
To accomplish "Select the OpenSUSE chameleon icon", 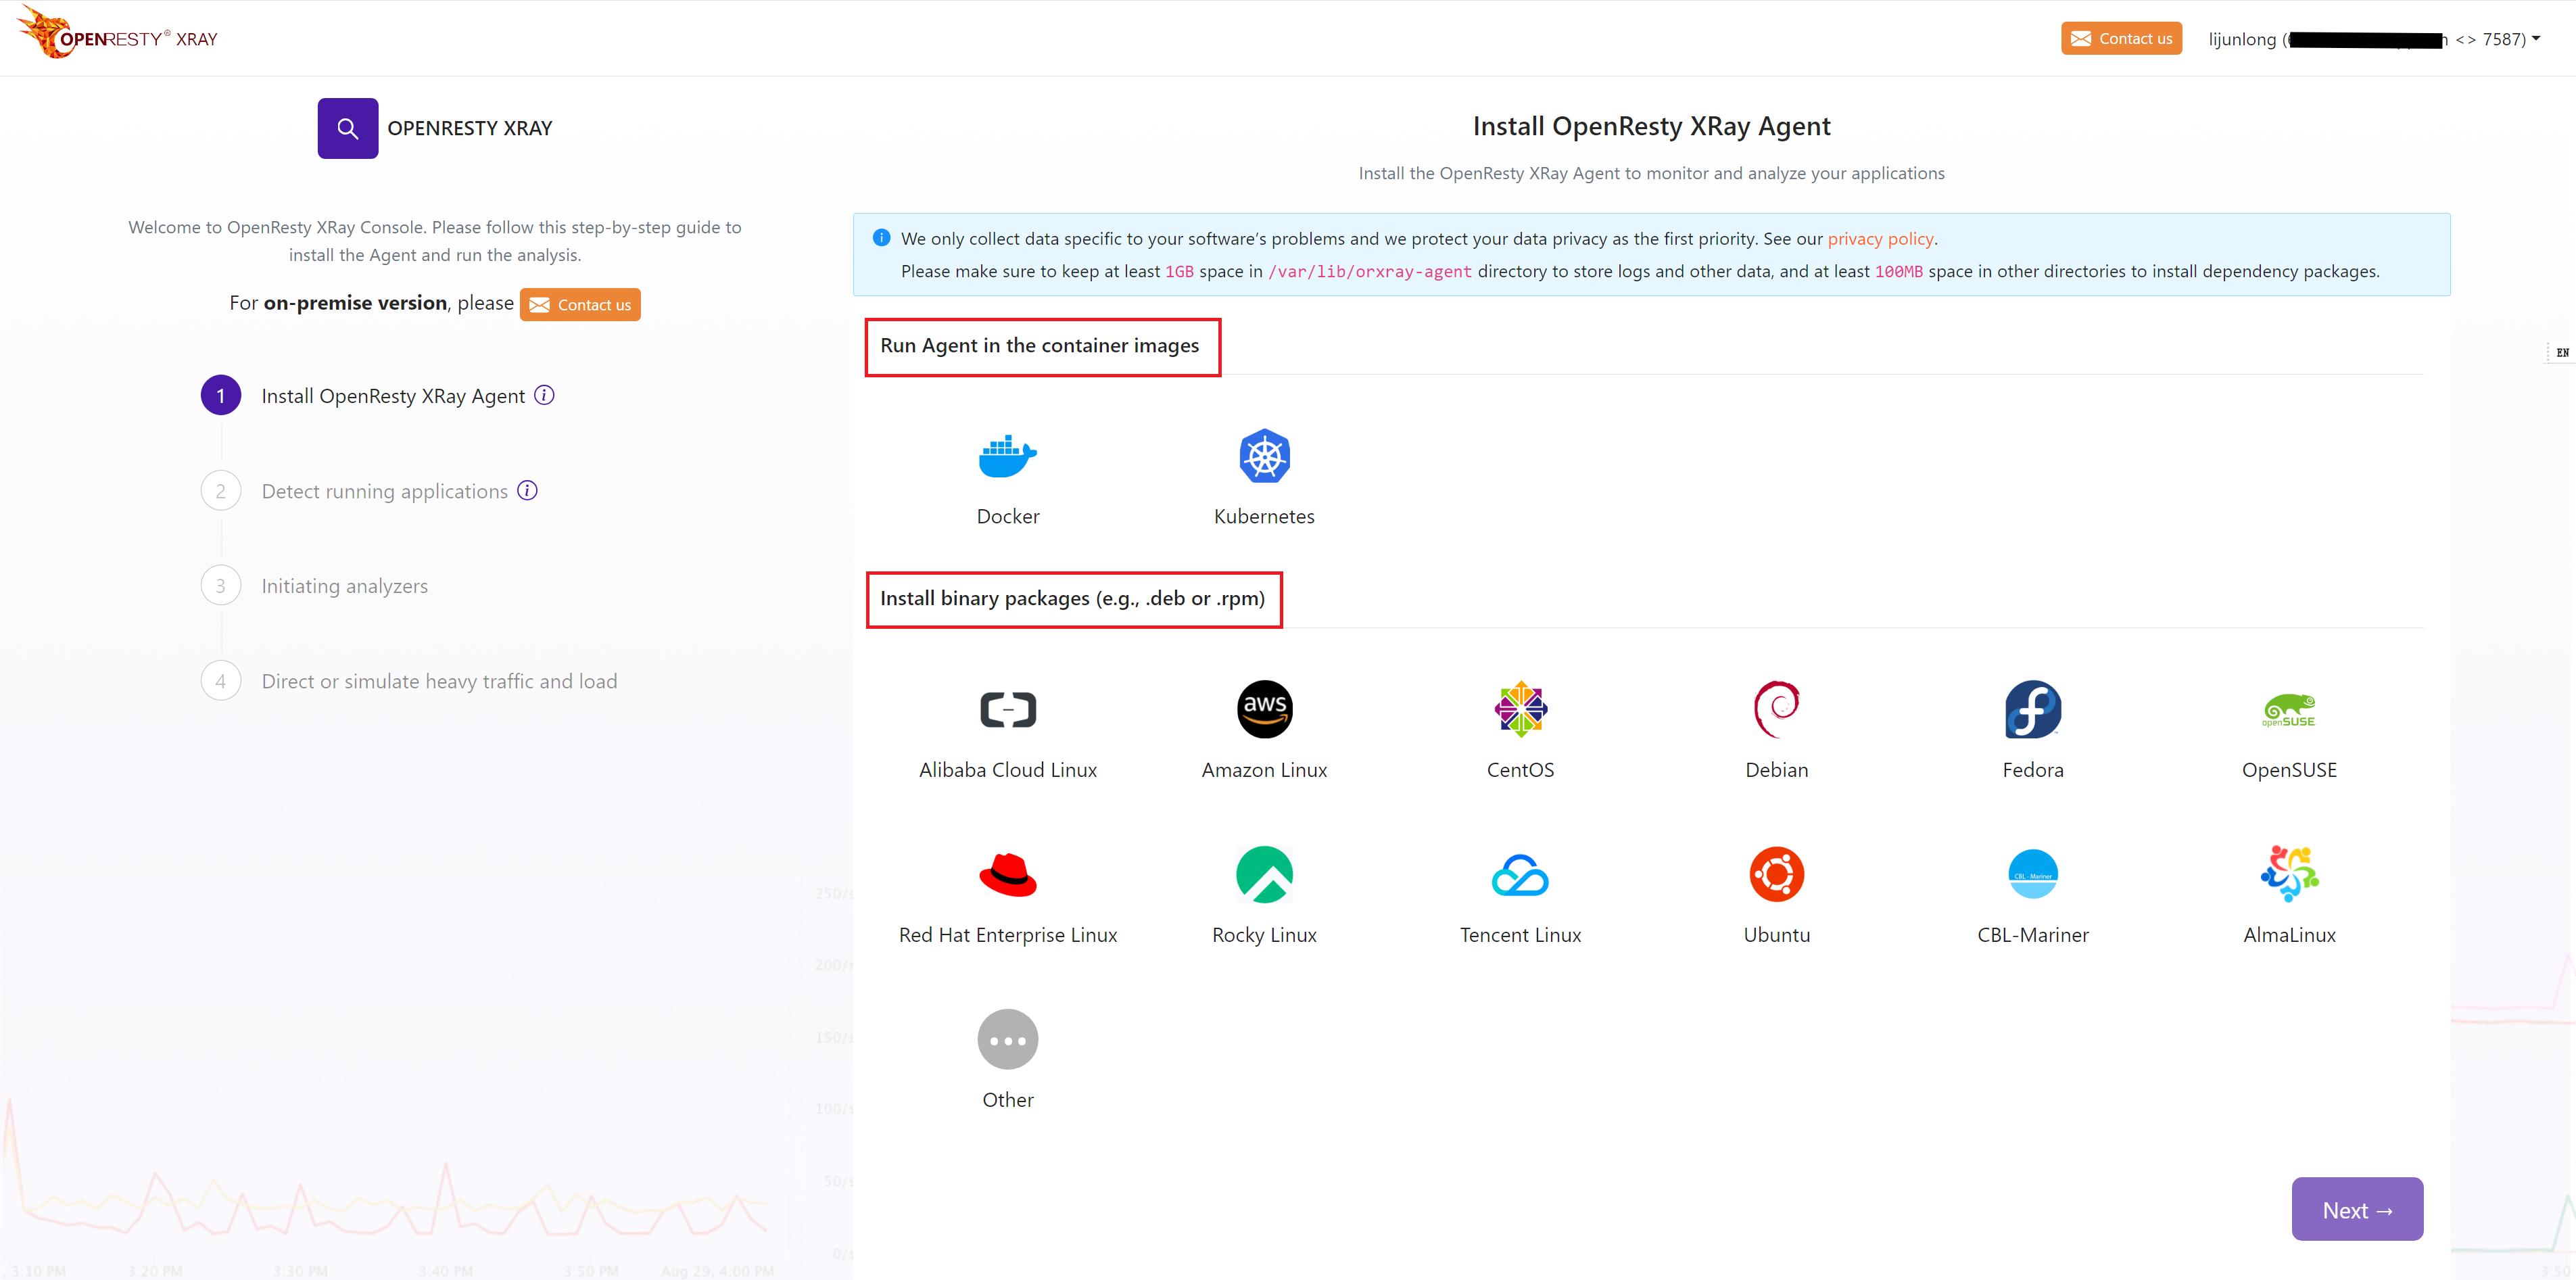I will tap(2289, 710).
